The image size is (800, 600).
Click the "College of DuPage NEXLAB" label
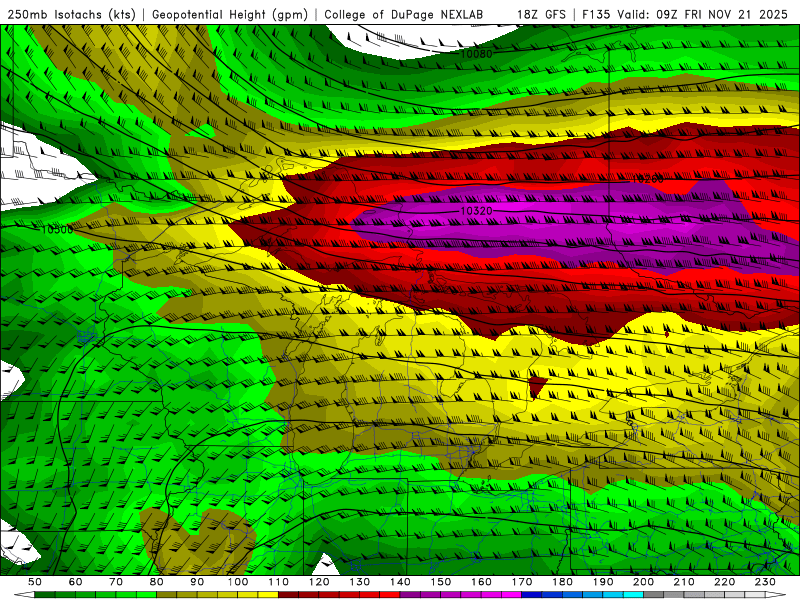pyautogui.click(x=404, y=14)
